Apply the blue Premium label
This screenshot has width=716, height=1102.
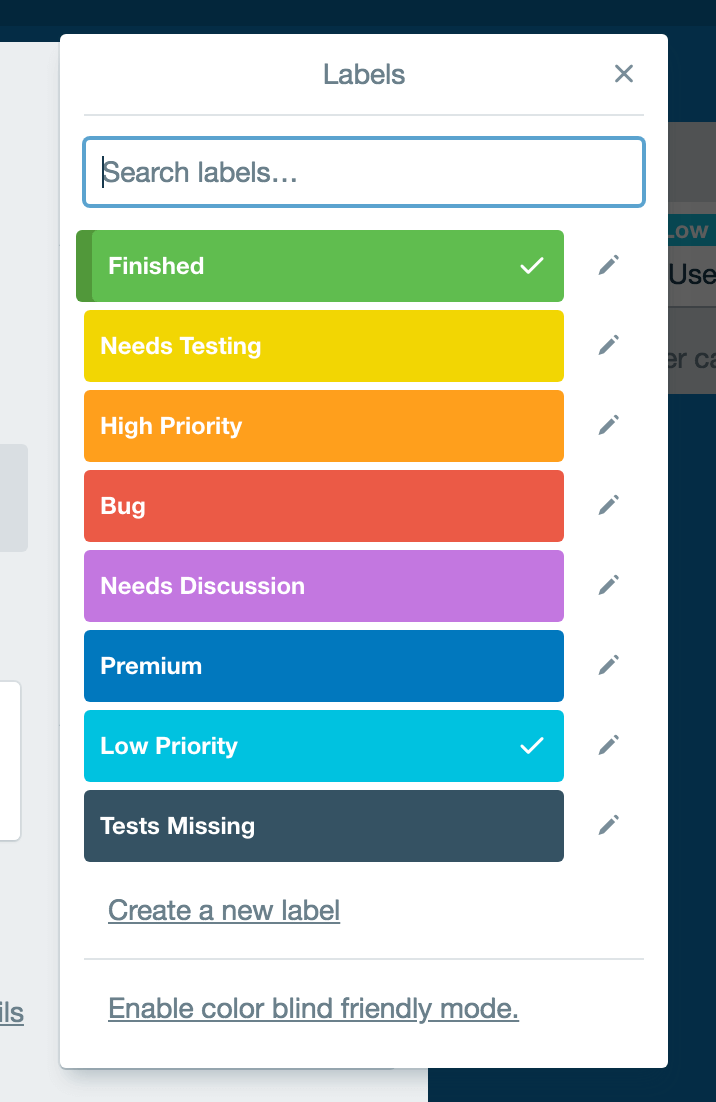pos(324,666)
